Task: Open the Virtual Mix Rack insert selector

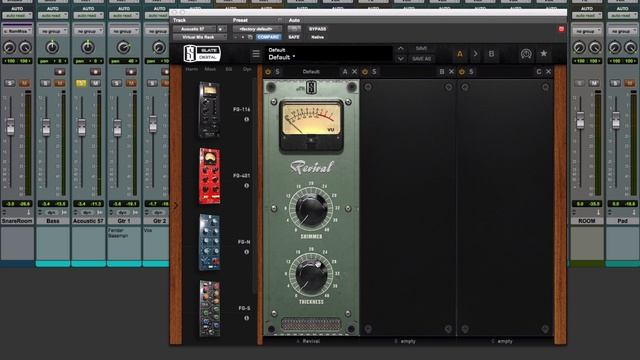Action: [x=200, y=37]
